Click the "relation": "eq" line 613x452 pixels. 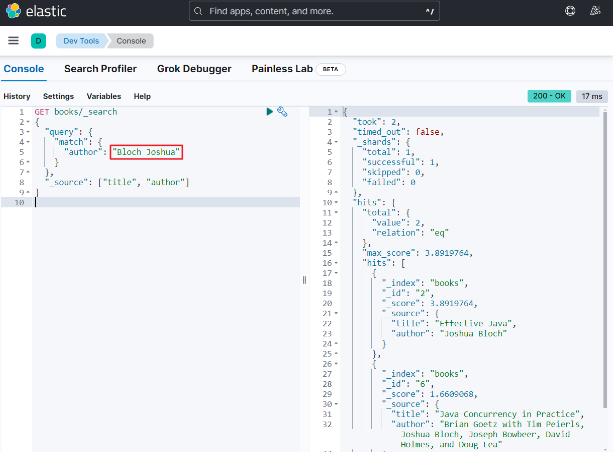click(x=410, y=233)
